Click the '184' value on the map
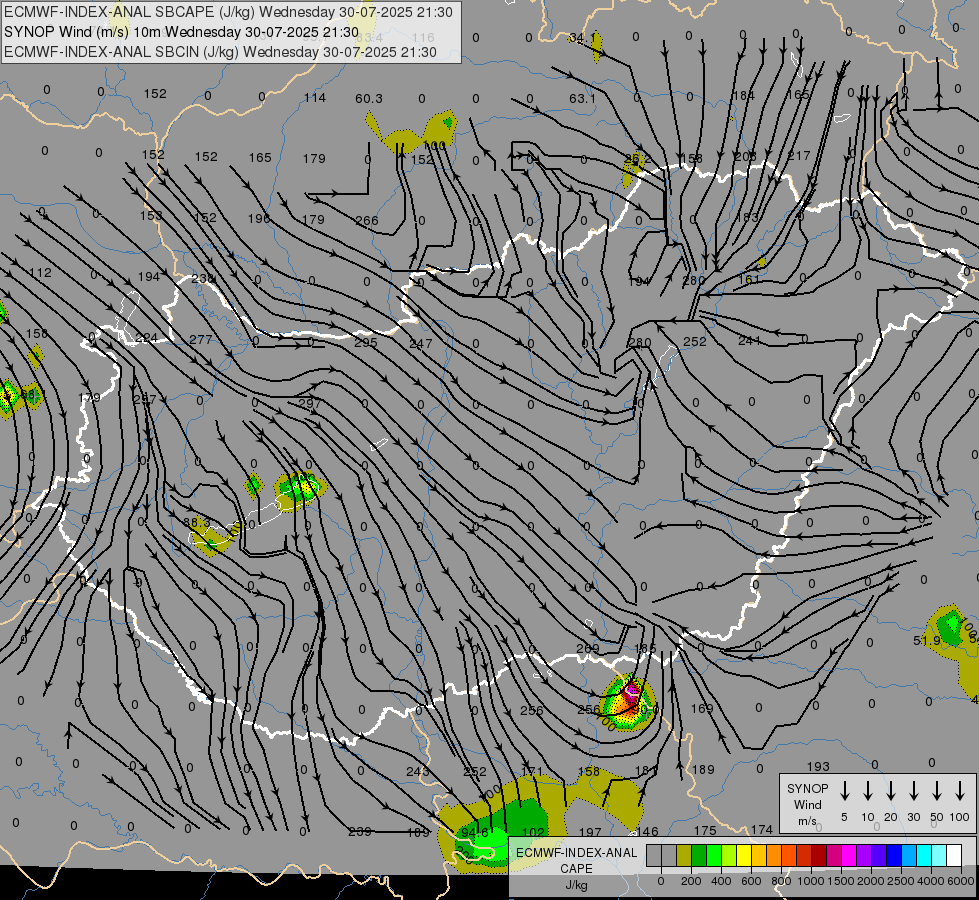 (x=744, y=96)
